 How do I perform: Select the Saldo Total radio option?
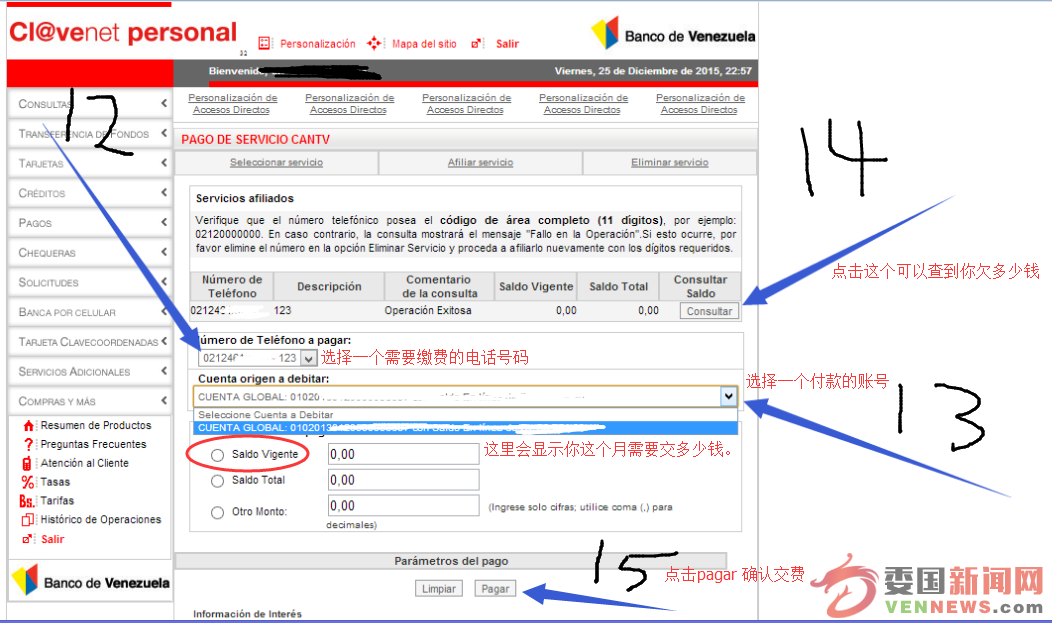click(x=217, y=481)
